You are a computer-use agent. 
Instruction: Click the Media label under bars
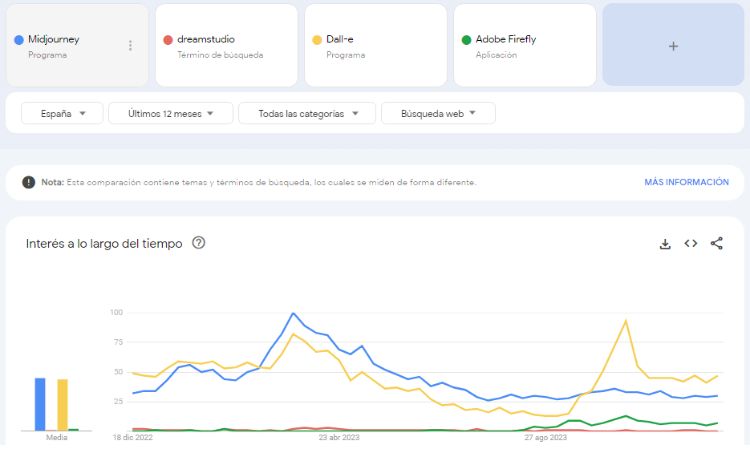(x=56, y=437)
